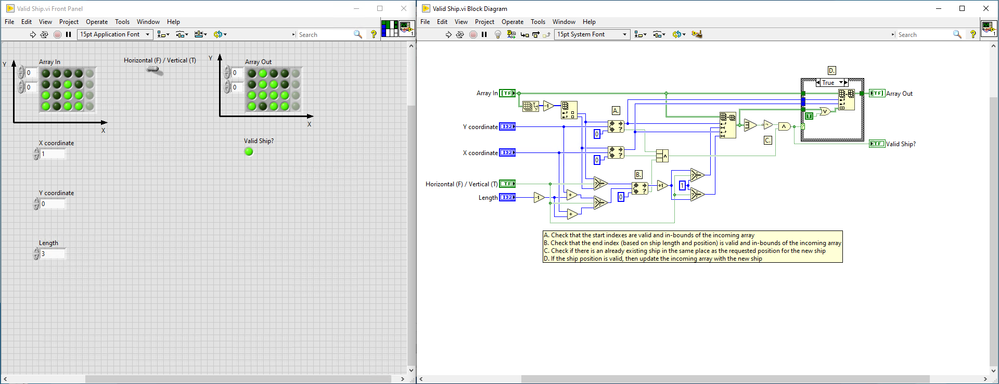Toggle the Horizontal/Vertical switch
999x384 pixels.
pos(154,71)
